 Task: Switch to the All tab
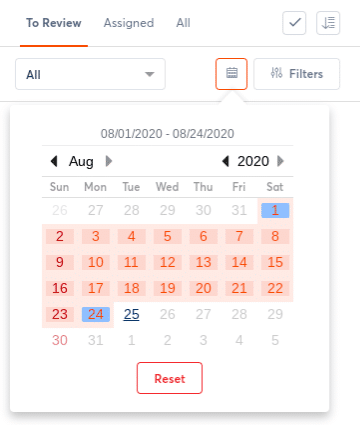[x=183, y=23]
